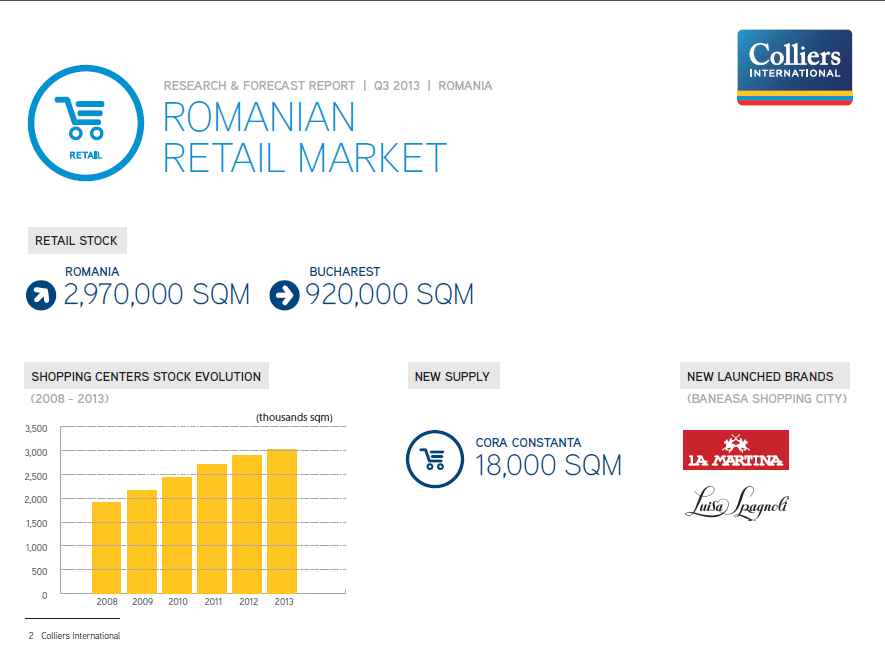Select the ROMANIAN RETAIL MARKET title

coord(305,137)
